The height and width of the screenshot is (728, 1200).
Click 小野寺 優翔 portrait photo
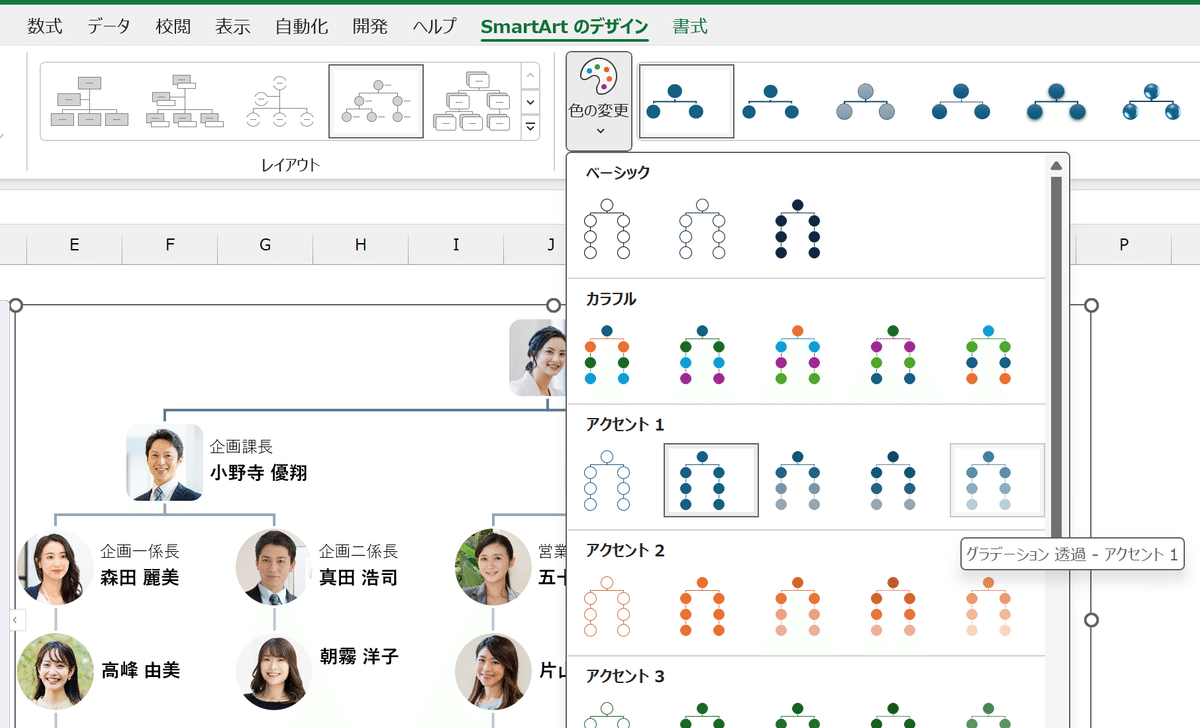[165, 463]
